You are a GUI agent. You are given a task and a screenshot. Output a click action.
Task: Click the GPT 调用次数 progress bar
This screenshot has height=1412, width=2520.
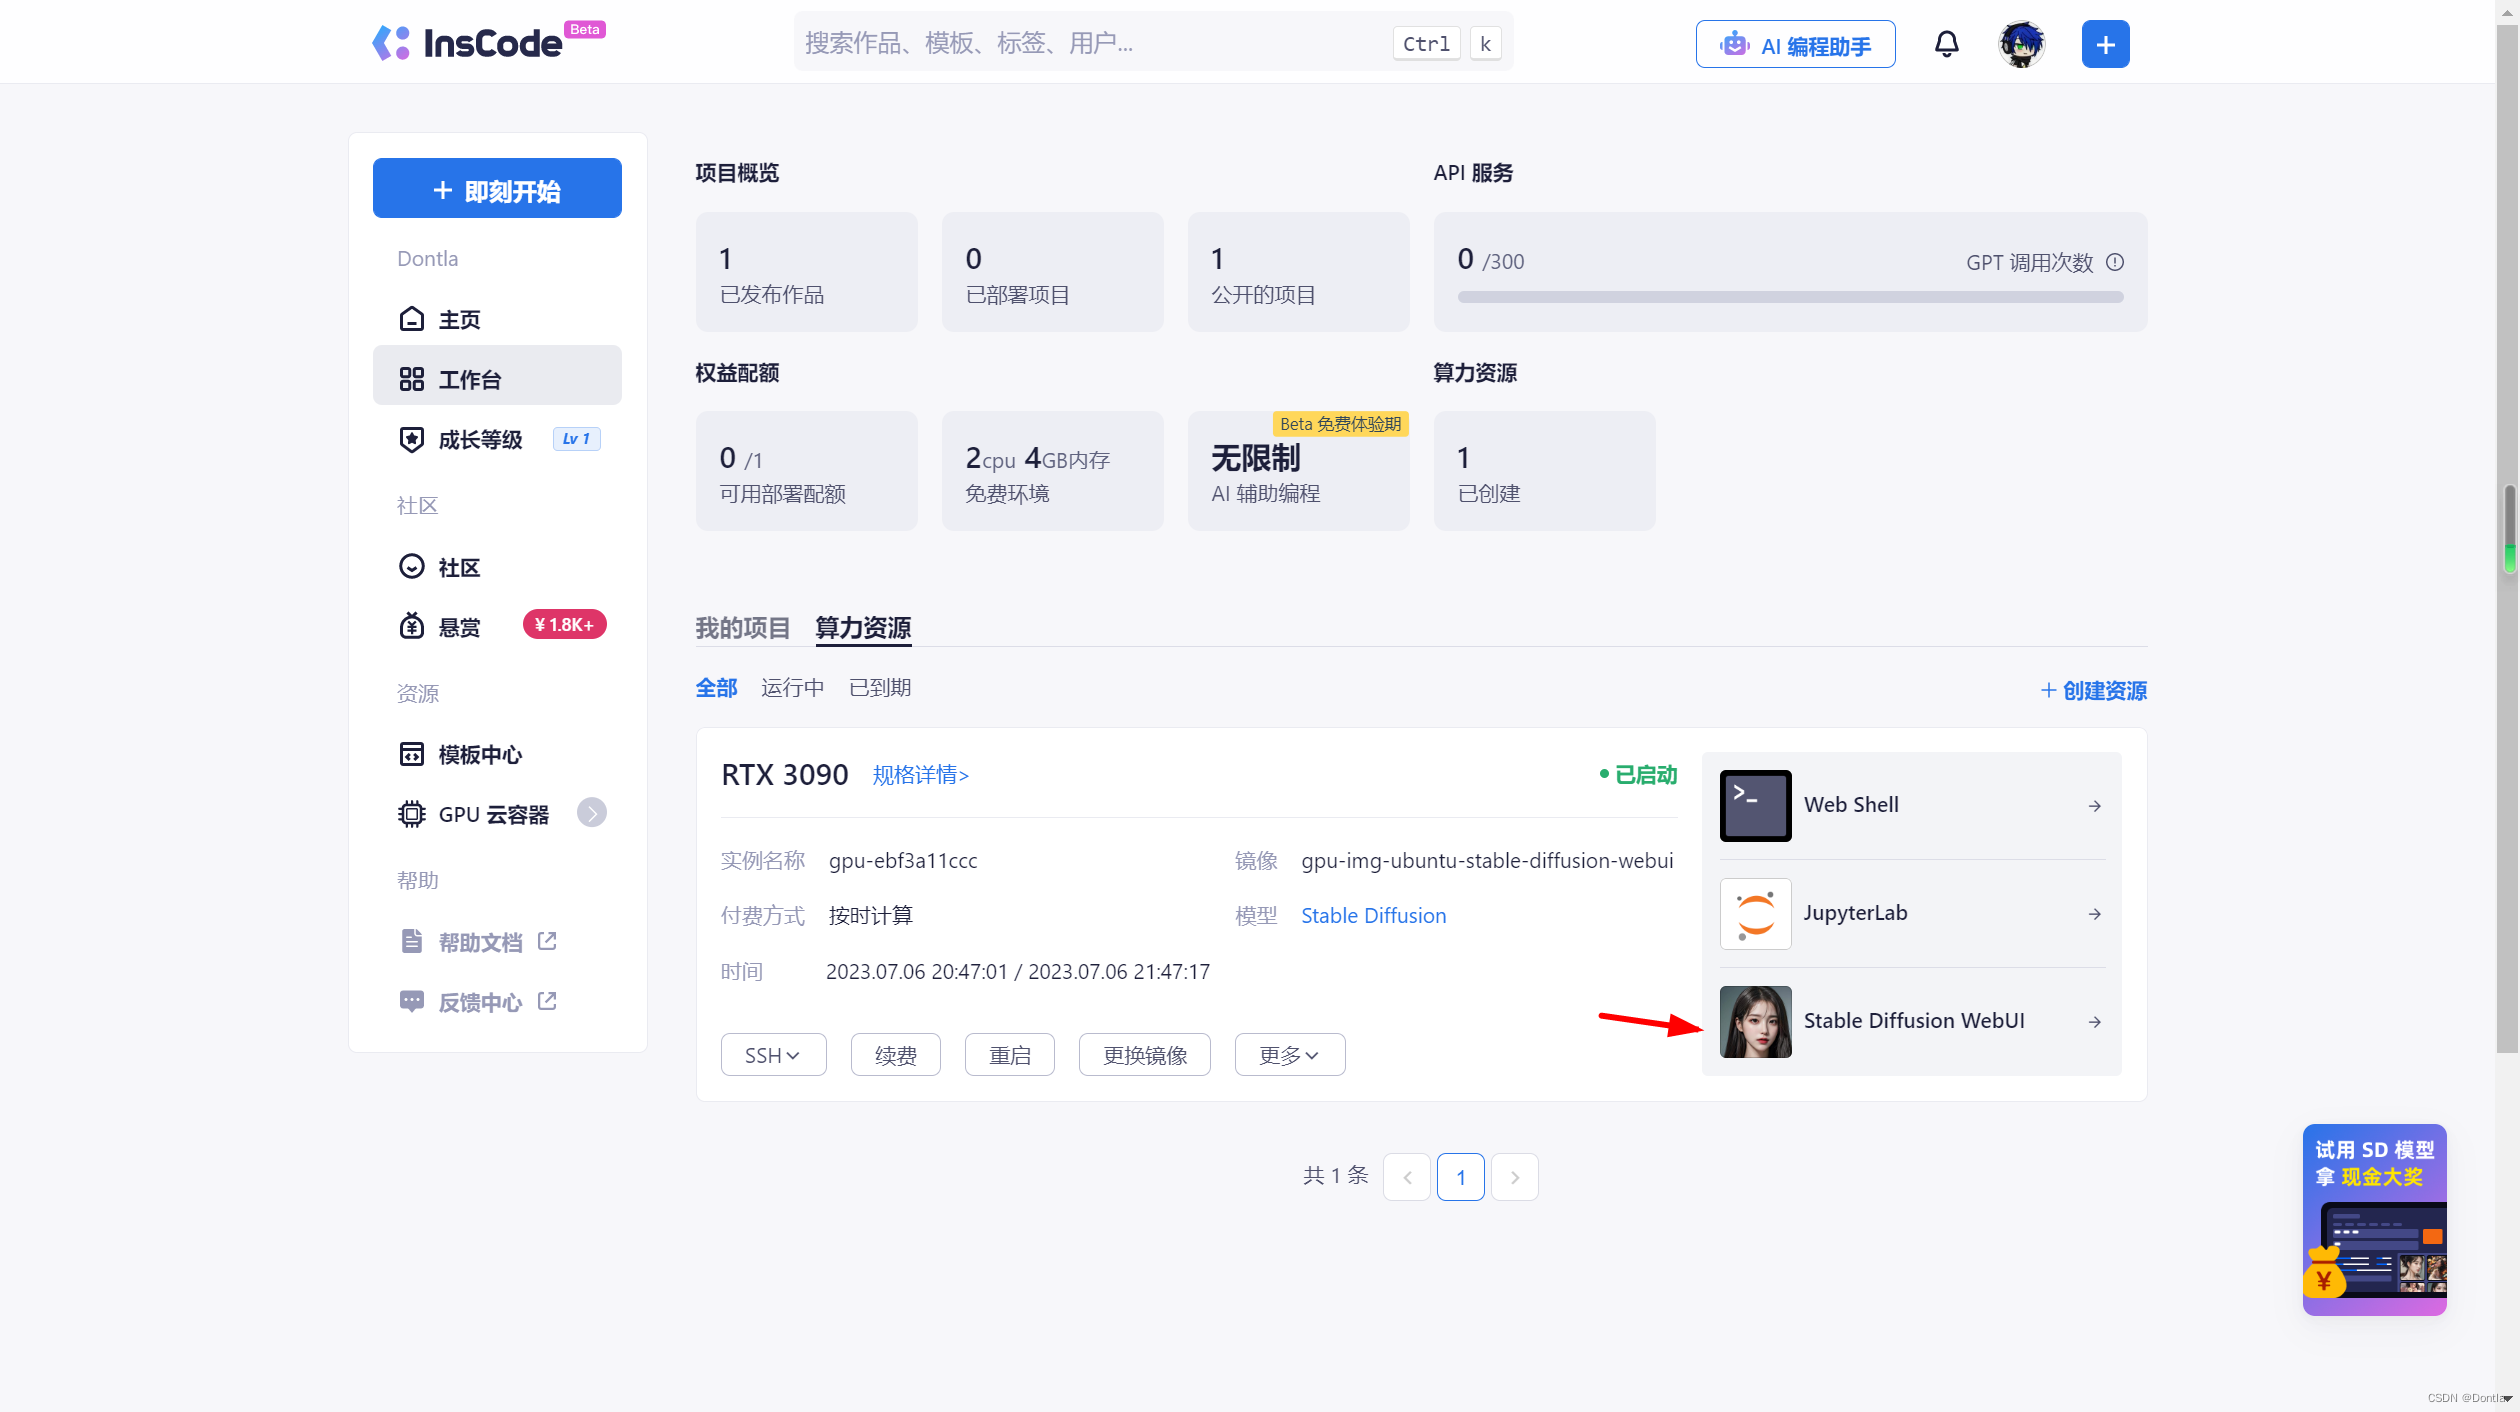point(1789,297)
